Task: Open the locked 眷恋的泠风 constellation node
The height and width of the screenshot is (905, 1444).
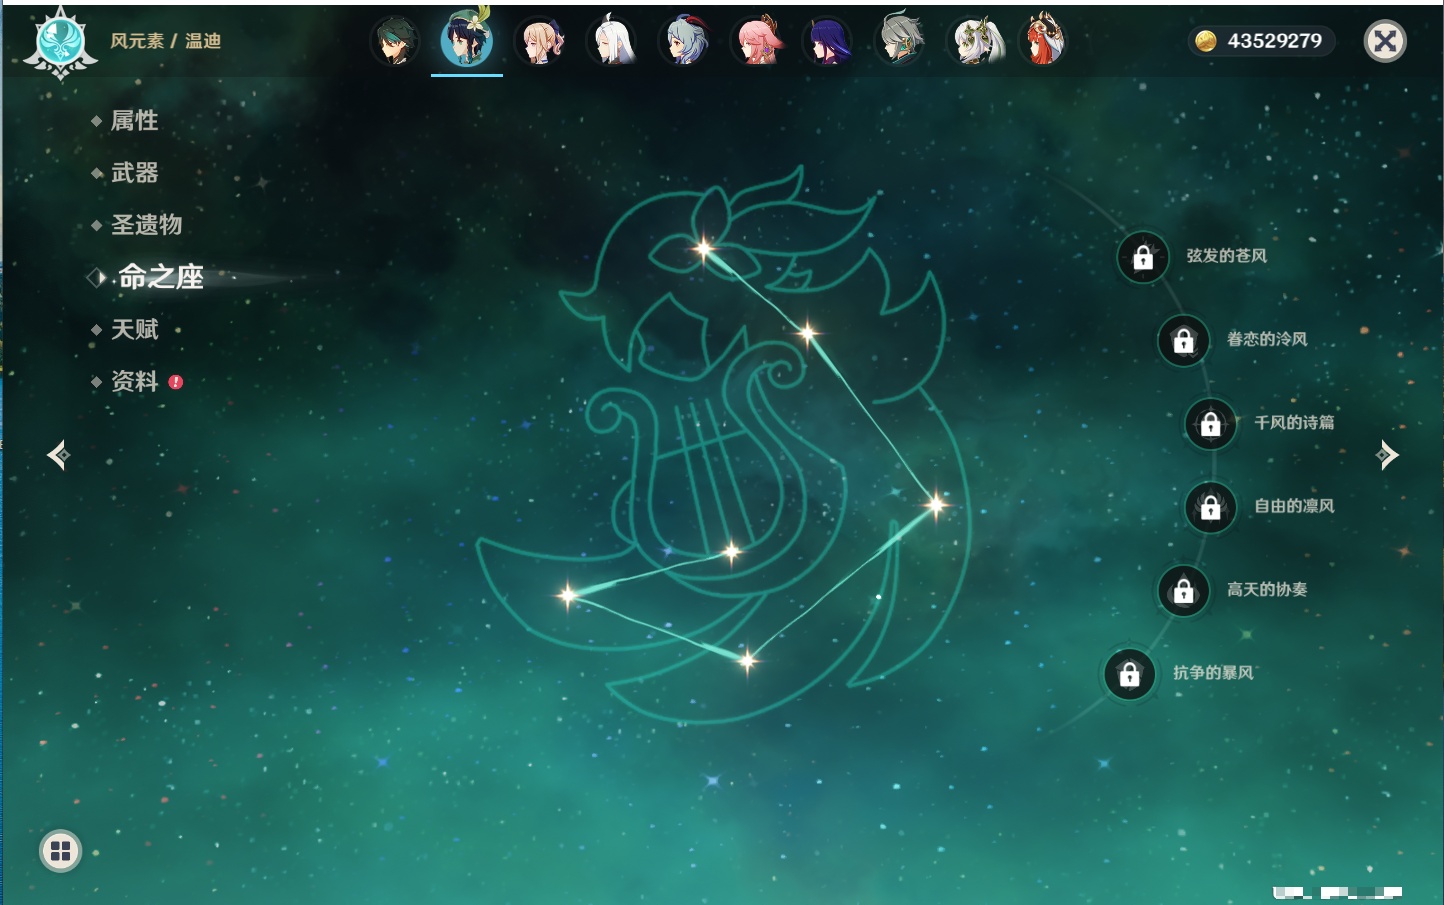Action: click(x=1184, y=341)
